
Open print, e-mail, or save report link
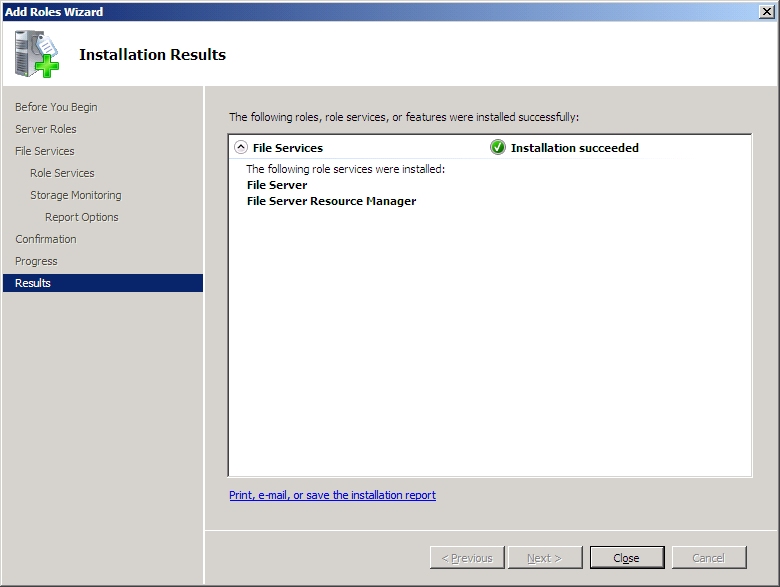pos(332,495)
